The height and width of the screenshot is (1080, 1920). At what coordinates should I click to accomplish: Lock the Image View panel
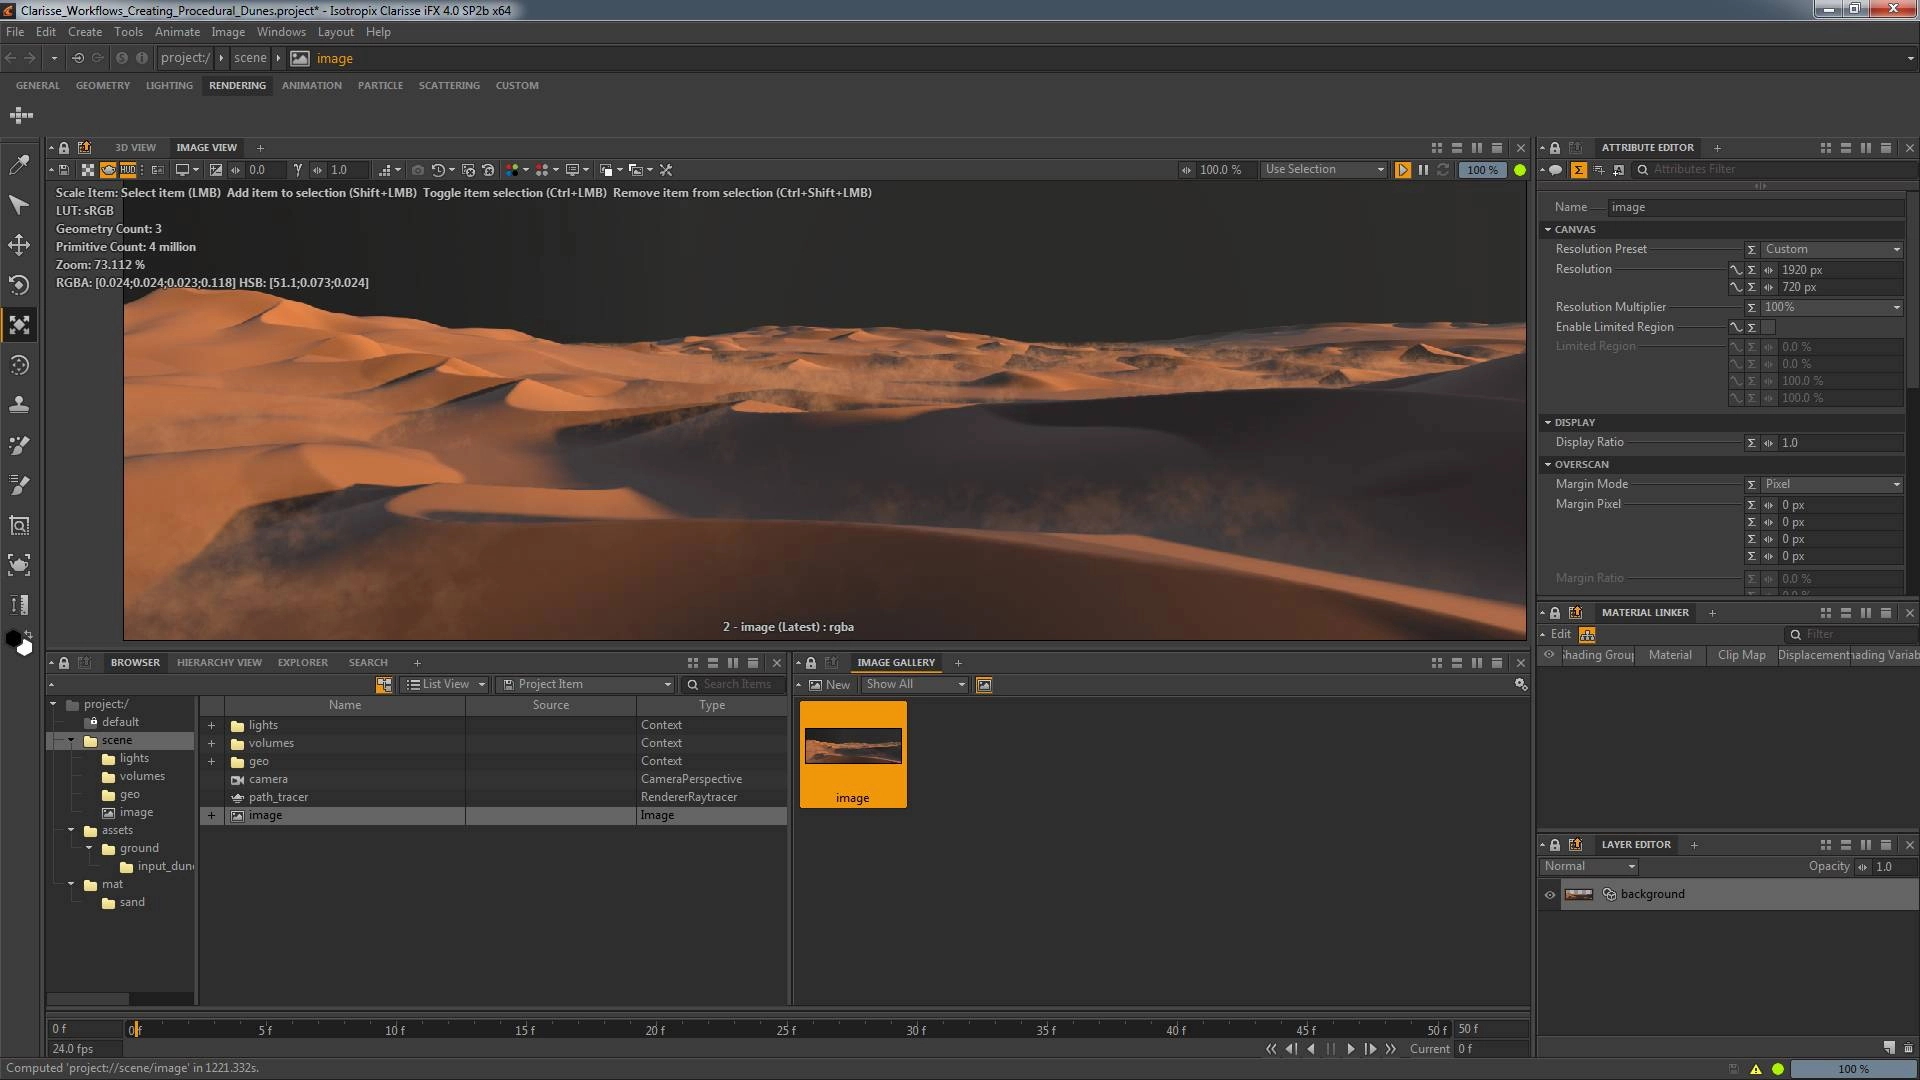pos(64,148)
